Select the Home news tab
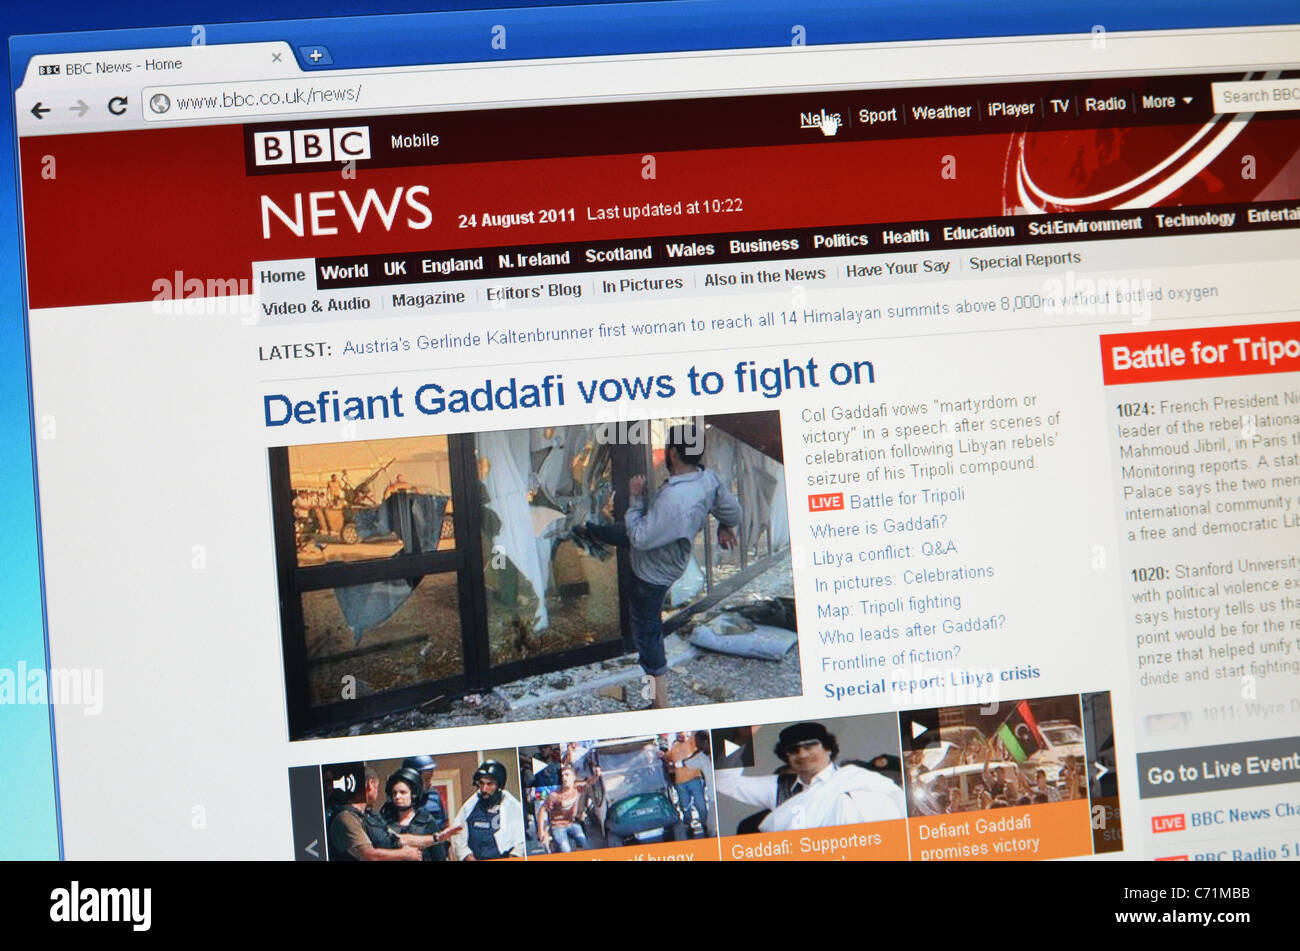 click(283, 276)
